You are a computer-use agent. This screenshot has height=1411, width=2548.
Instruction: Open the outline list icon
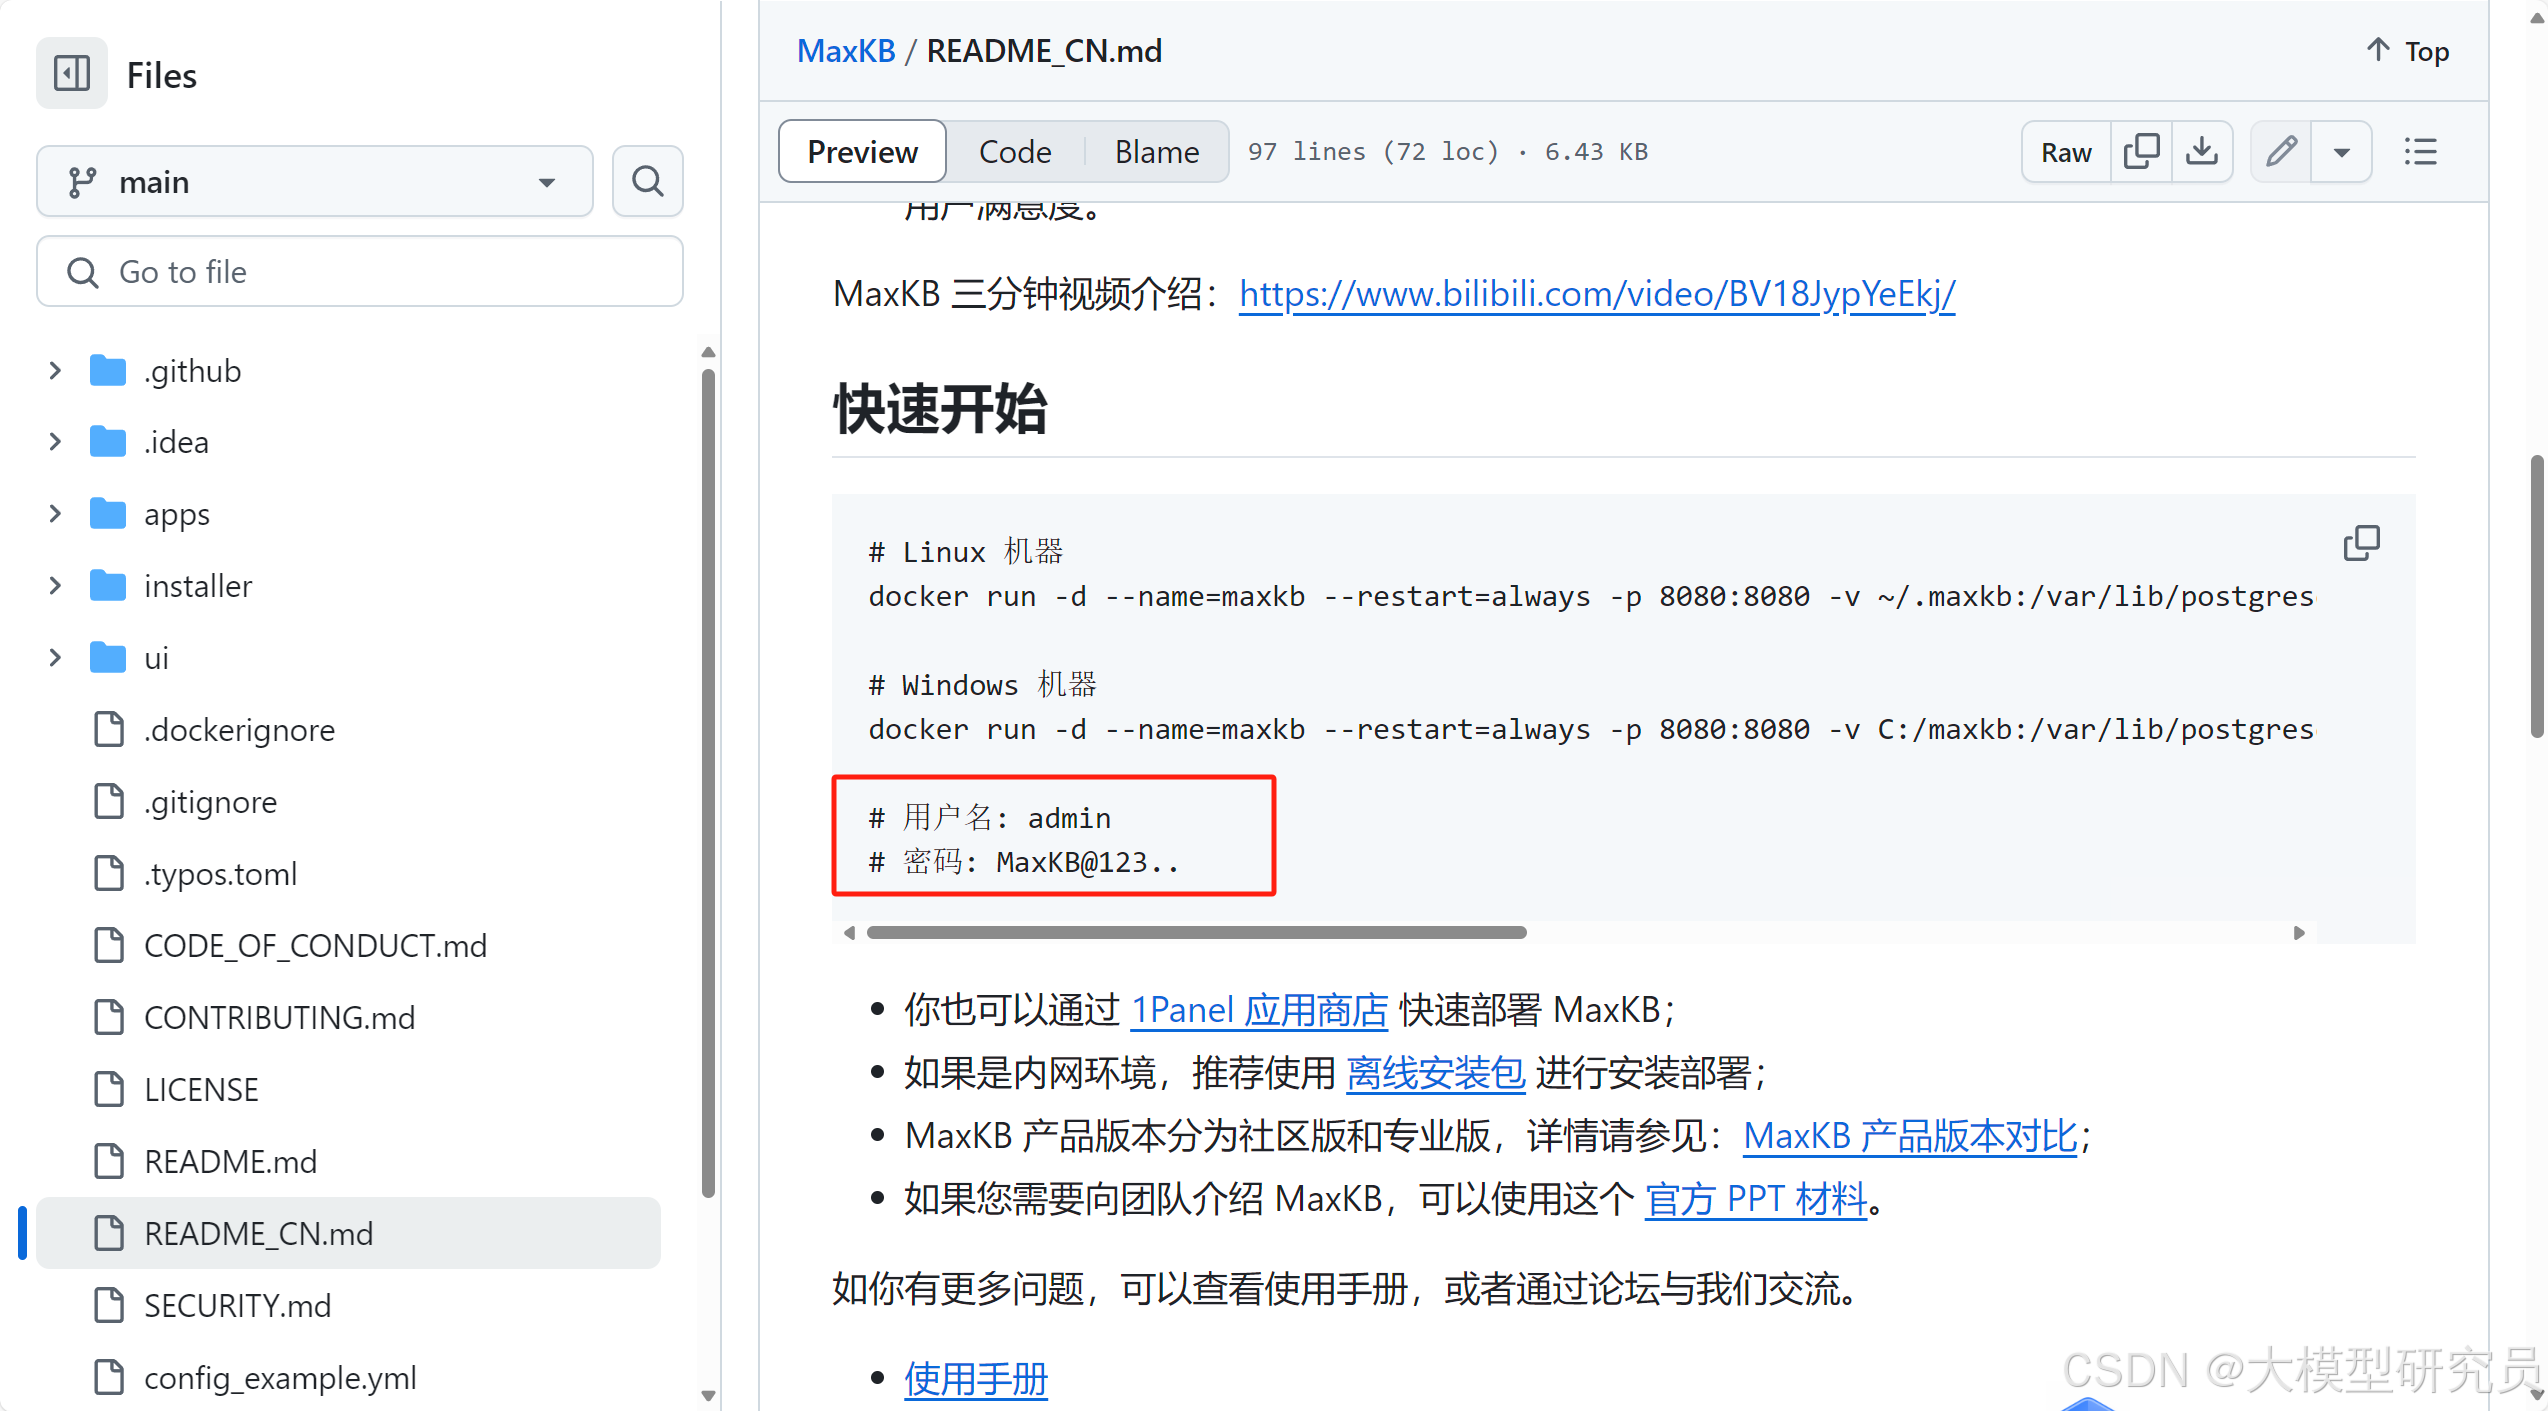point(2420,151)
